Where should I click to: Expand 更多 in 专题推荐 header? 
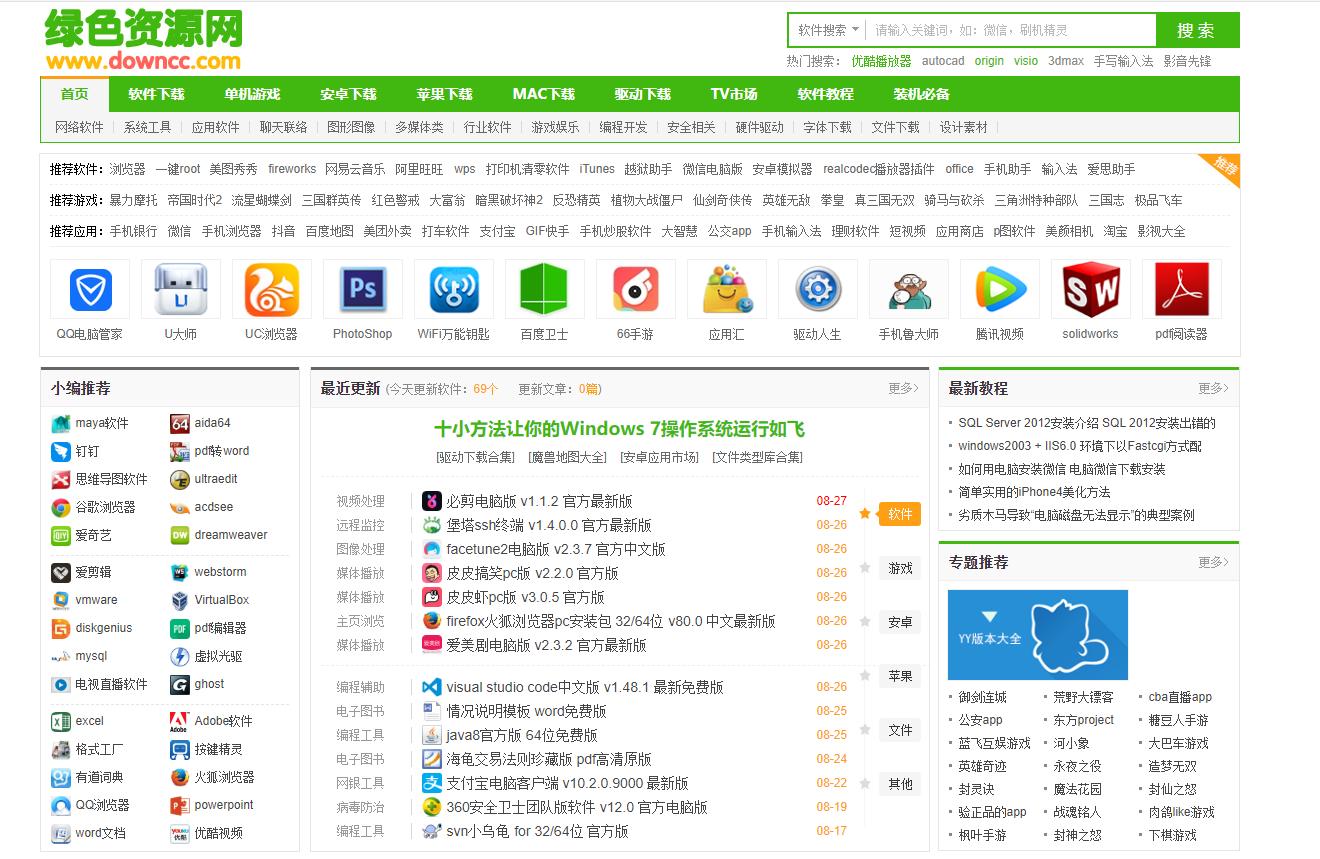[x=1213, y=562]
